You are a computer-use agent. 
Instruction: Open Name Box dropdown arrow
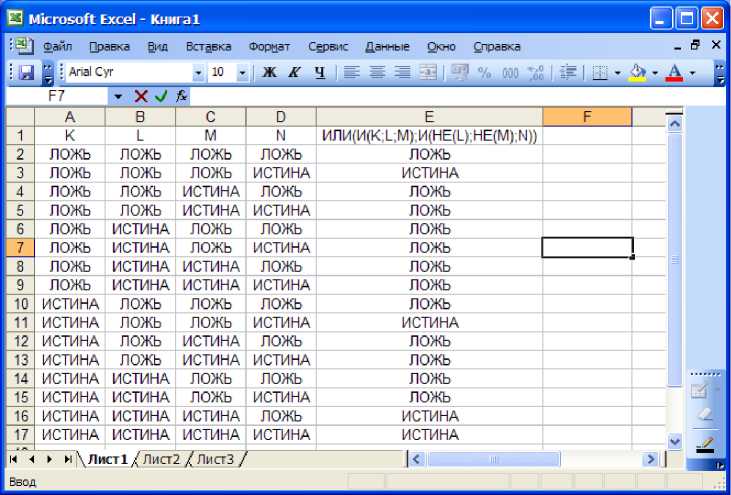pyautogui.click(x=118, y=96)
